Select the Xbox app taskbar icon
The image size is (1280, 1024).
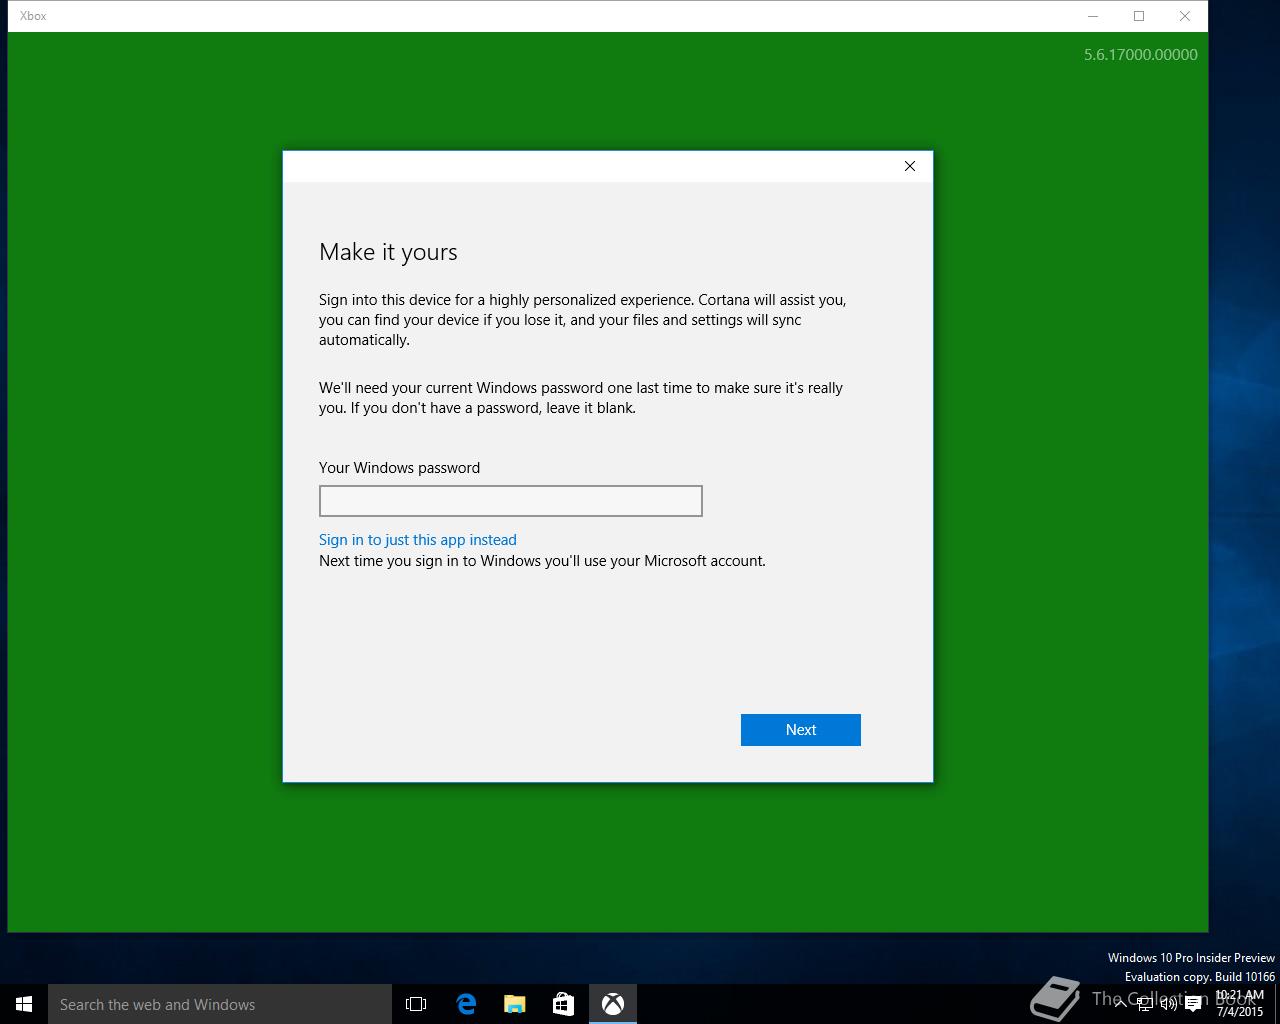(x=613, y=1004)
